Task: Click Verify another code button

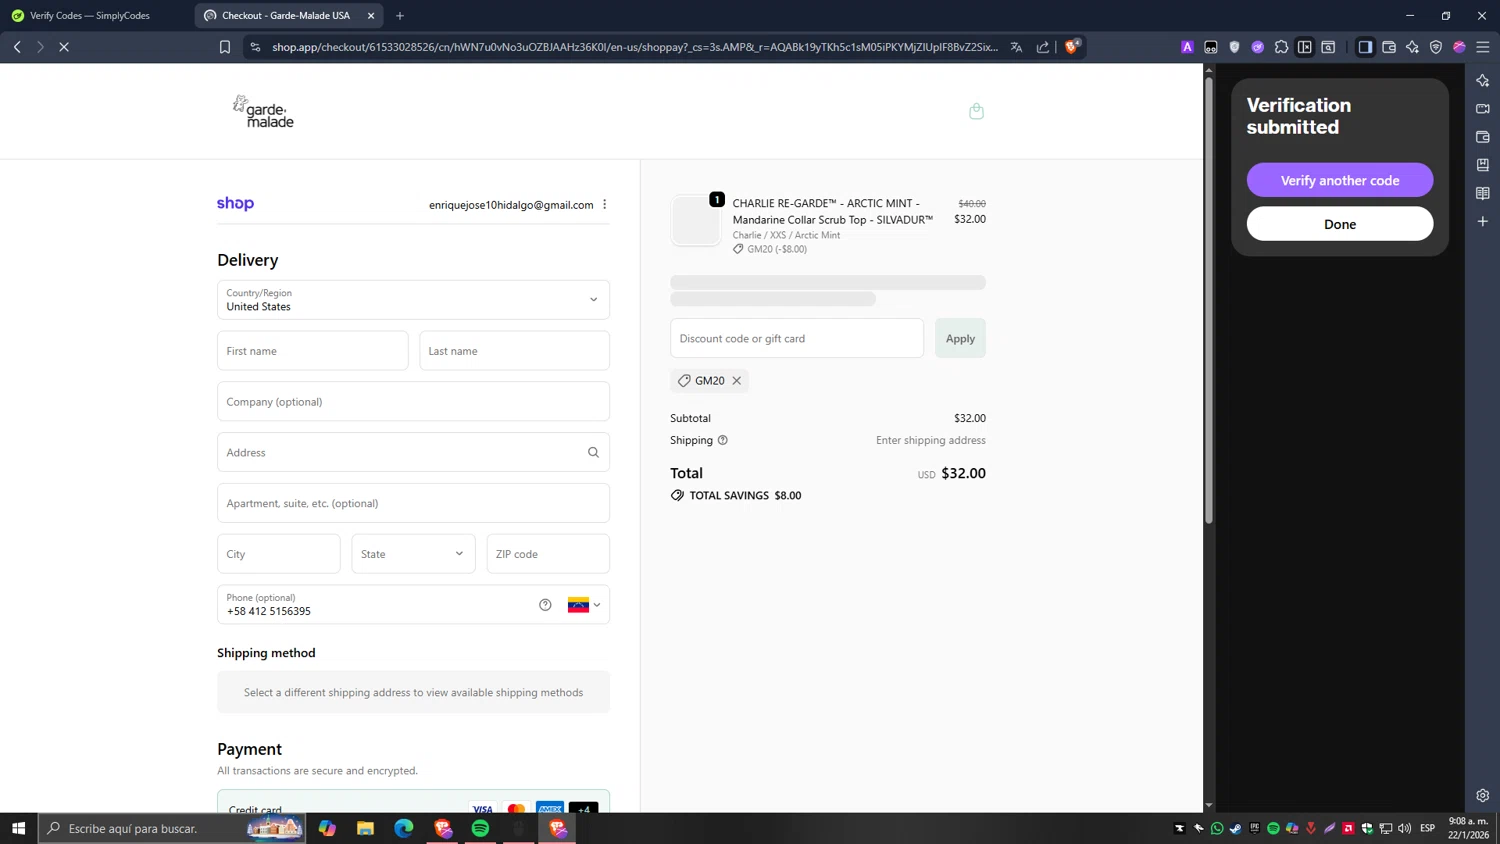Action: point(1340,180)
